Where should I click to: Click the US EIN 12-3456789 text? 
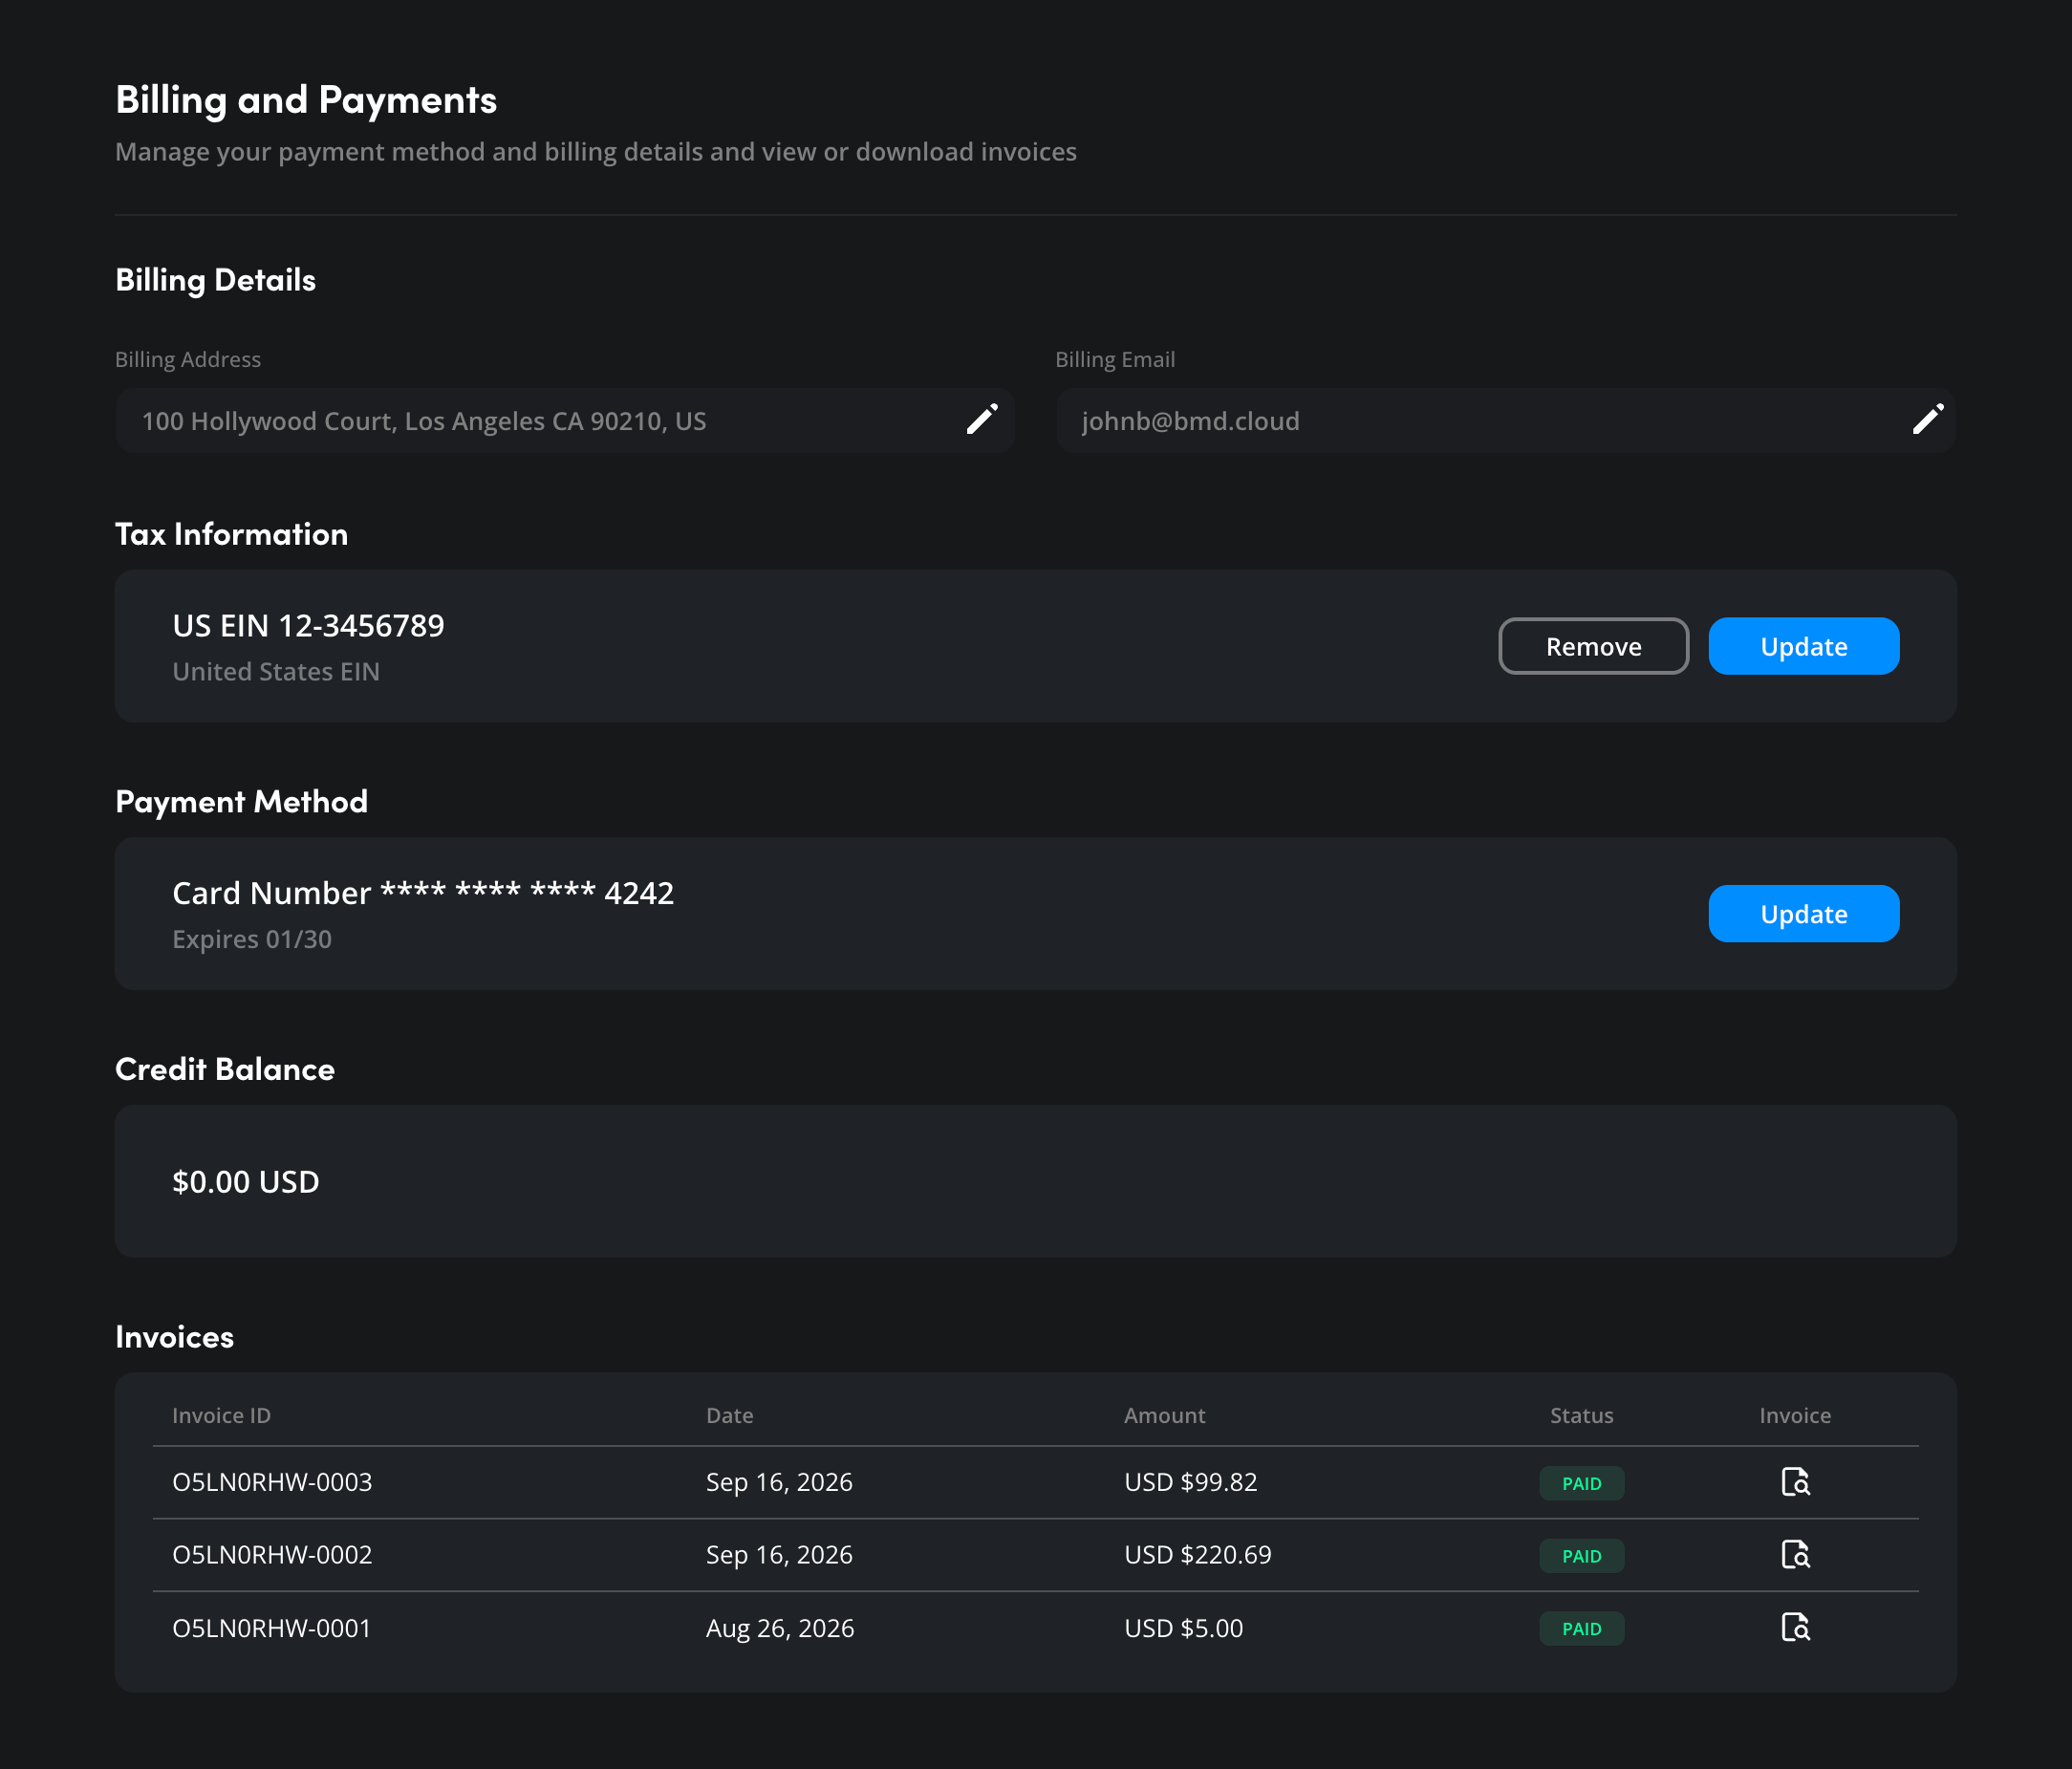click(308, 625)
